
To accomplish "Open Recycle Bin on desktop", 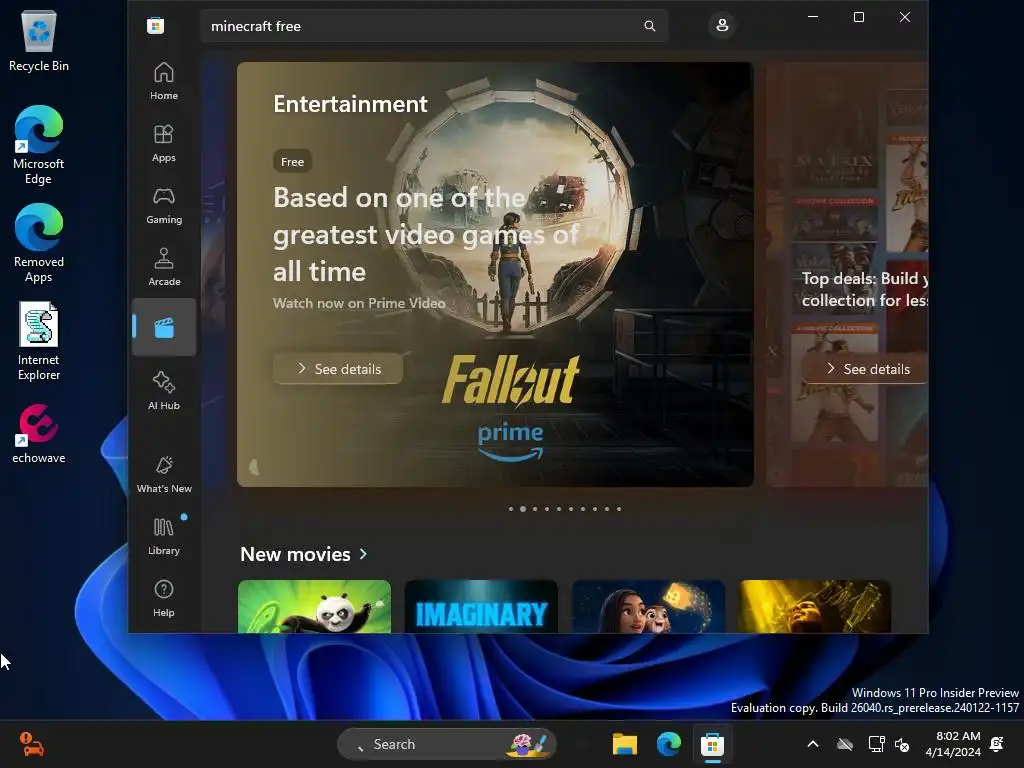I will (x=39, y=40).
